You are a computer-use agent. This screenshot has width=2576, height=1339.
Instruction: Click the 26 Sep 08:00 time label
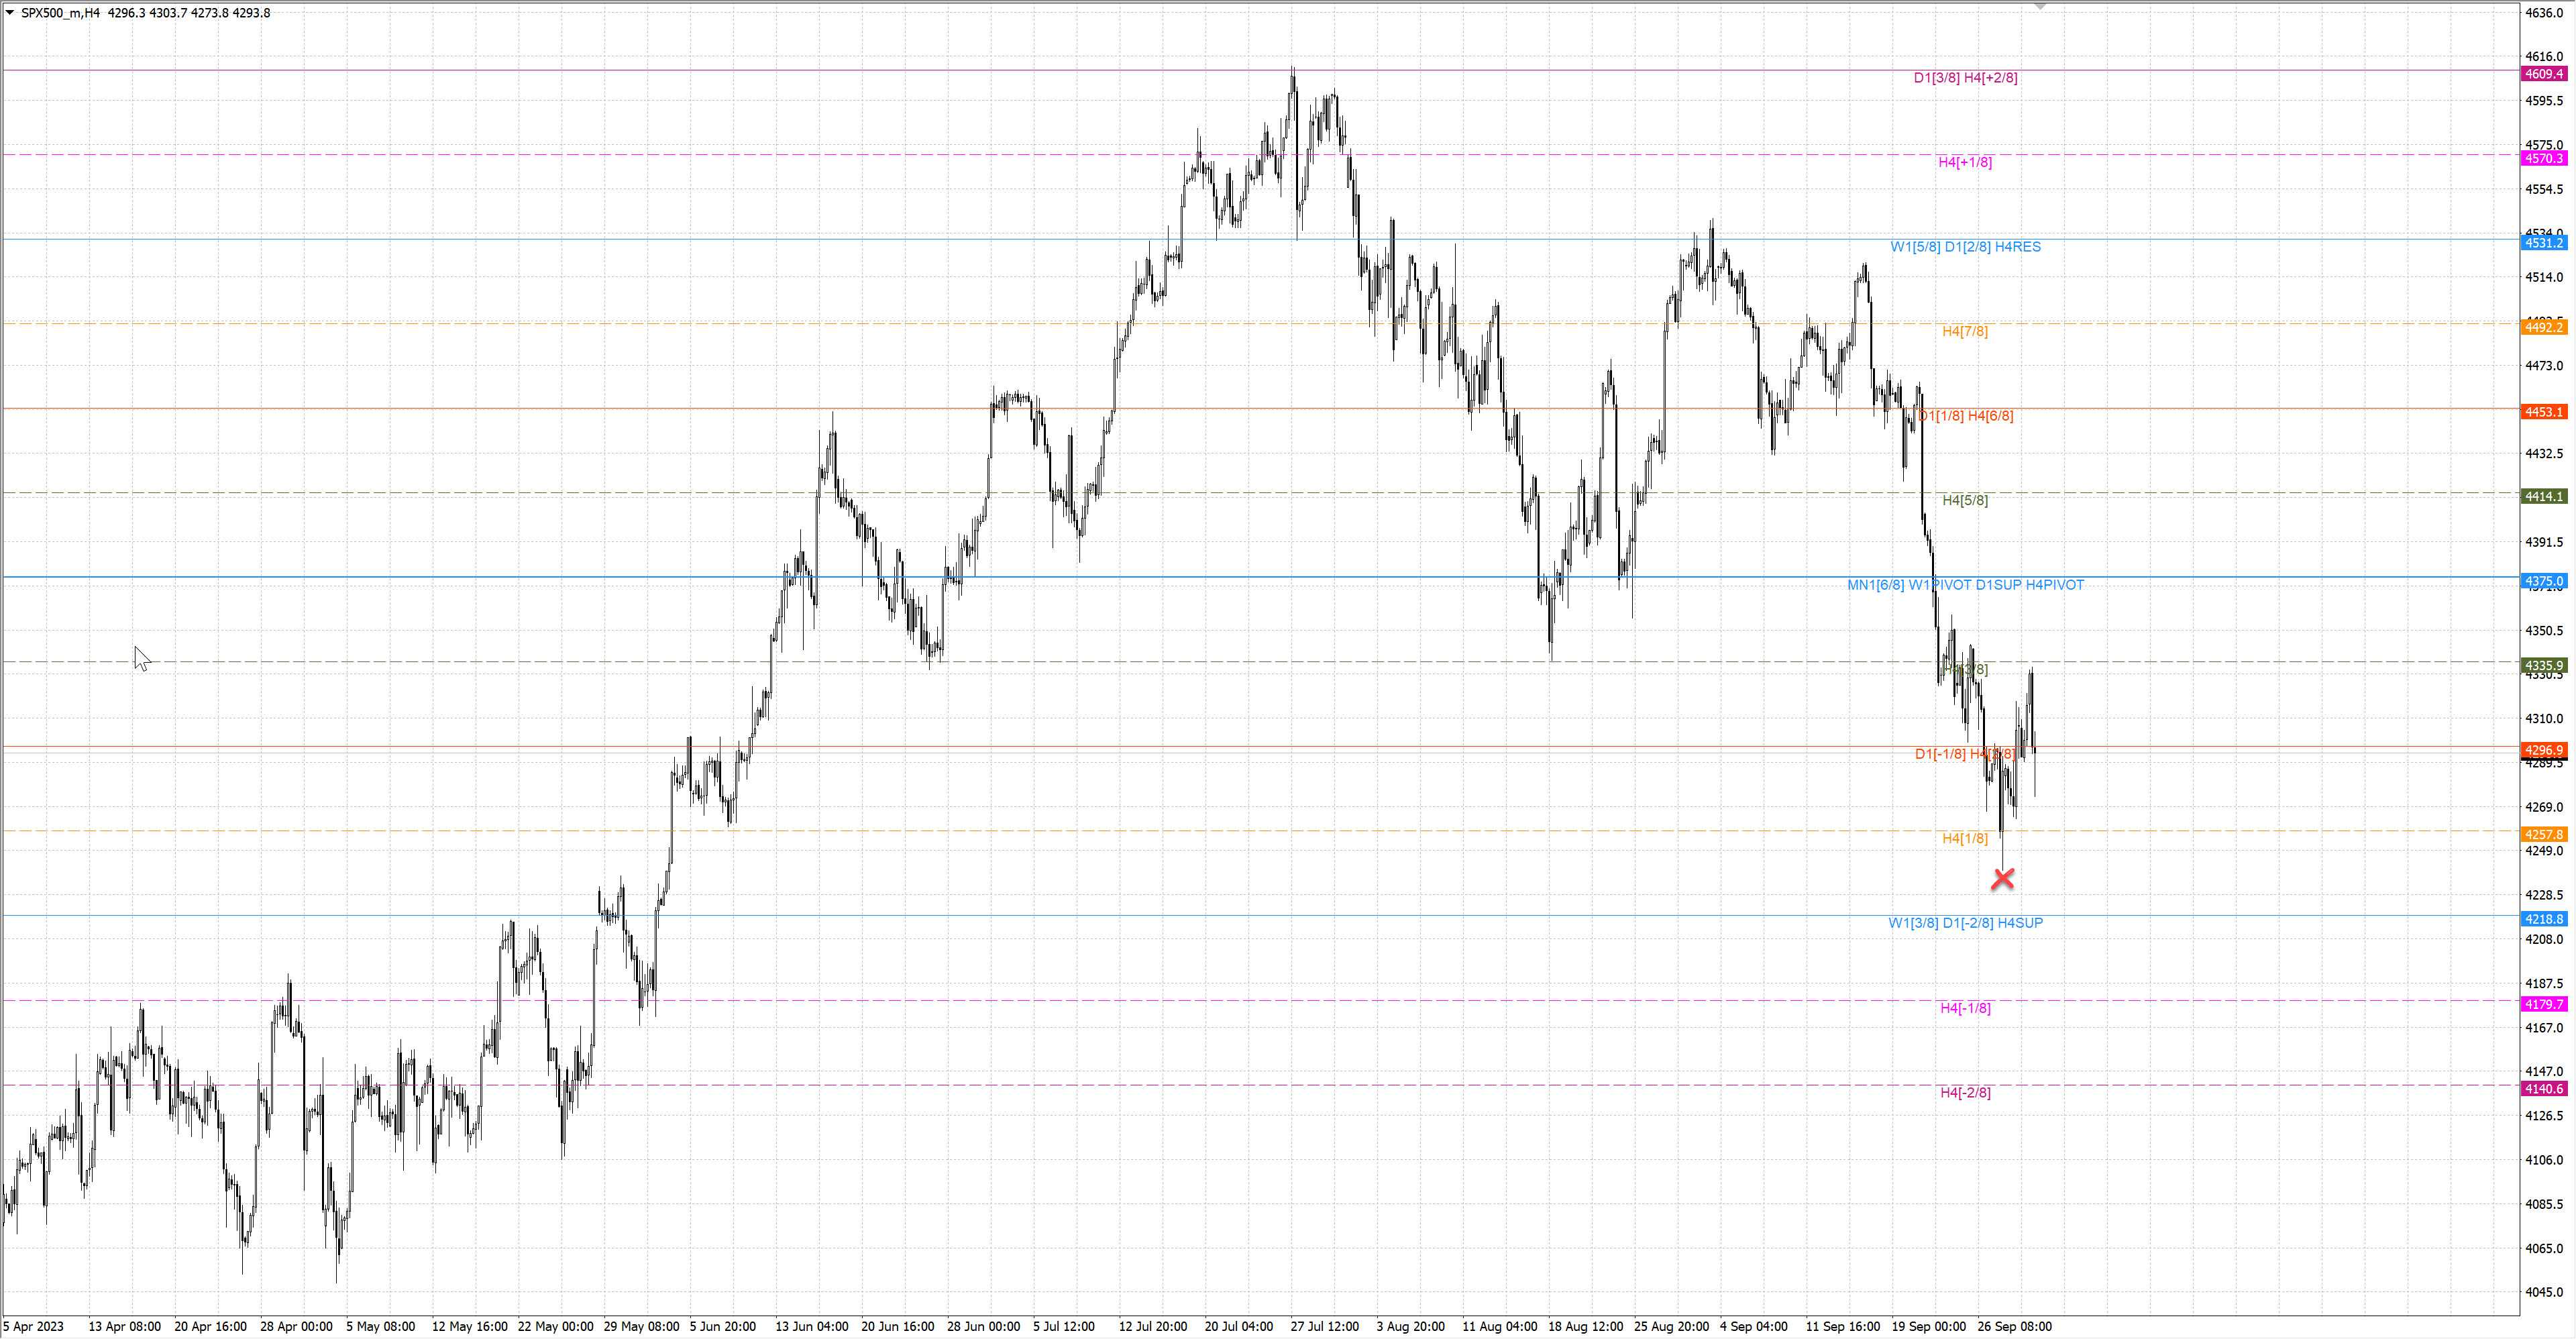(x=2014, y=1326)
